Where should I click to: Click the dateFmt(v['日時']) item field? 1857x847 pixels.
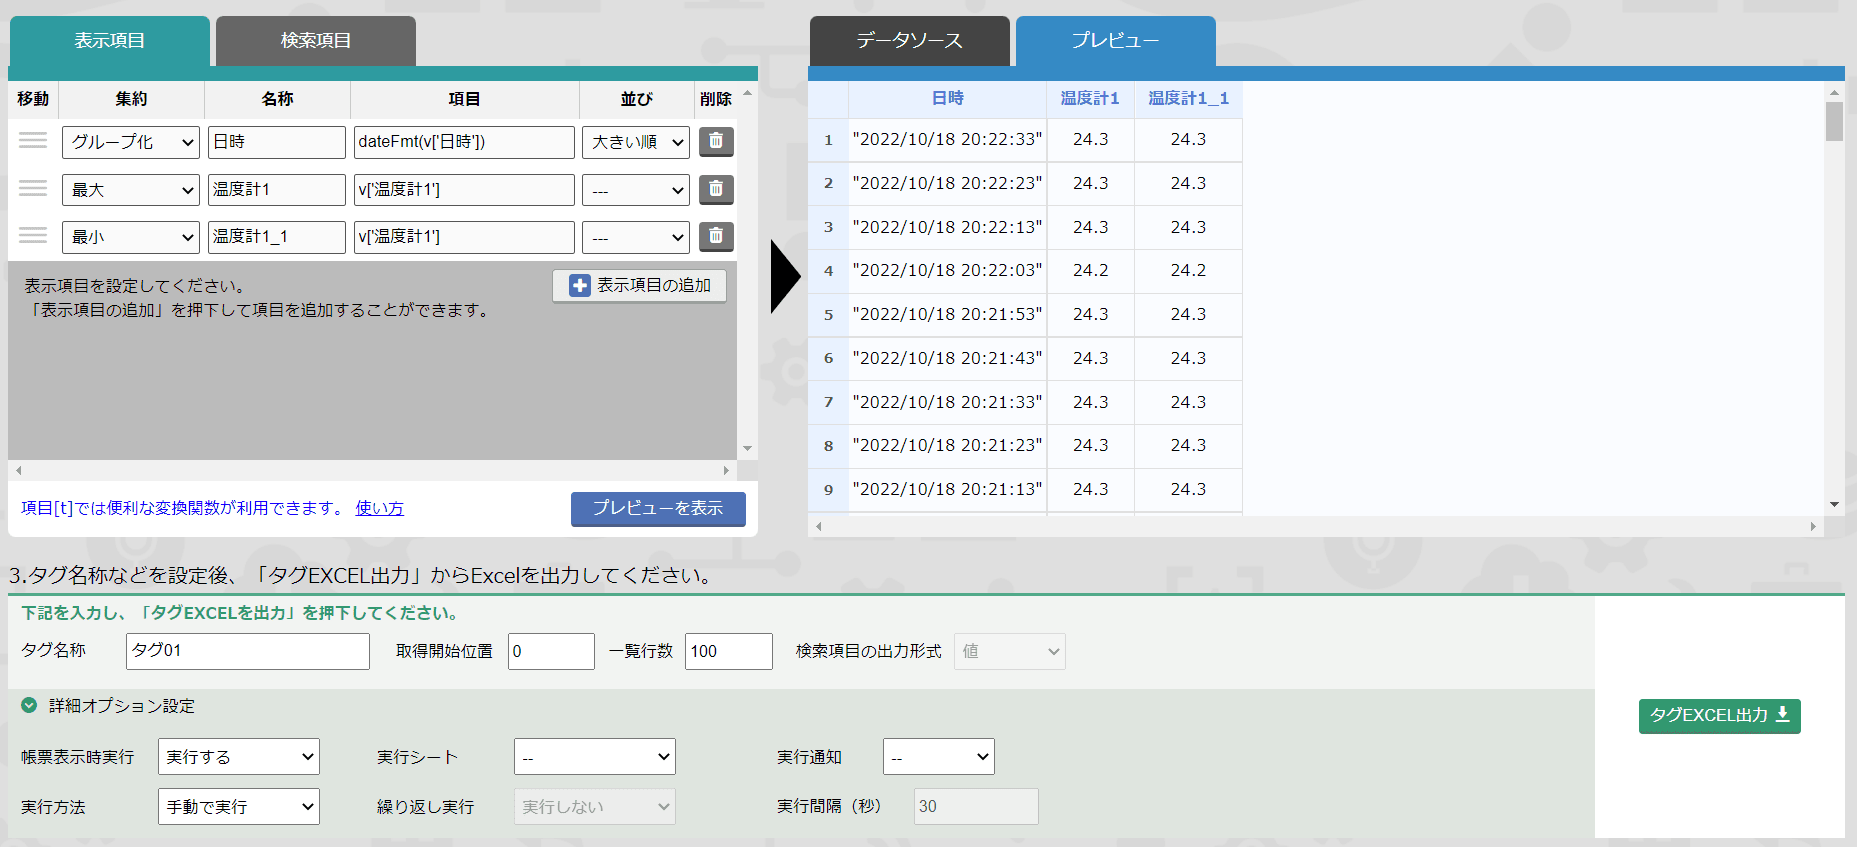click(x=465, y=142)
